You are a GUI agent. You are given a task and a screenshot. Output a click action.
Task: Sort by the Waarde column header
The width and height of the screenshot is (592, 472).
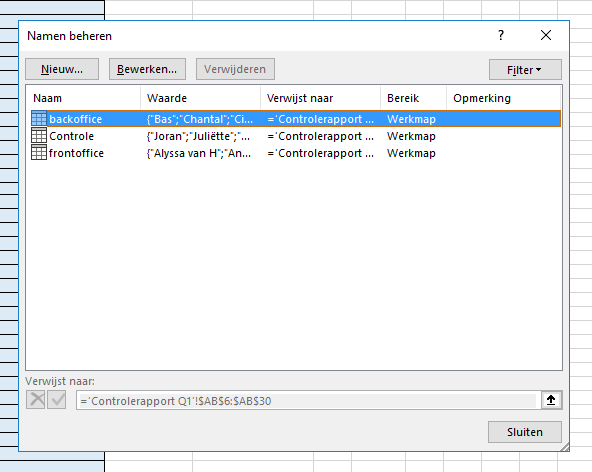tap(200, 98)
